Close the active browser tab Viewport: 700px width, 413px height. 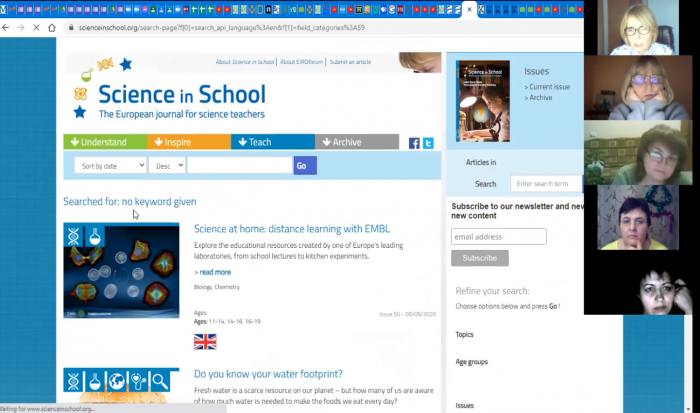470,9
